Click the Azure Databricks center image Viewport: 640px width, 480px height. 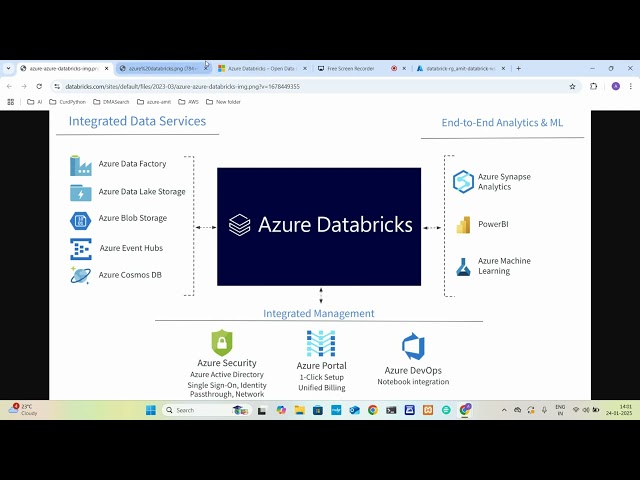tap(319, 227)
